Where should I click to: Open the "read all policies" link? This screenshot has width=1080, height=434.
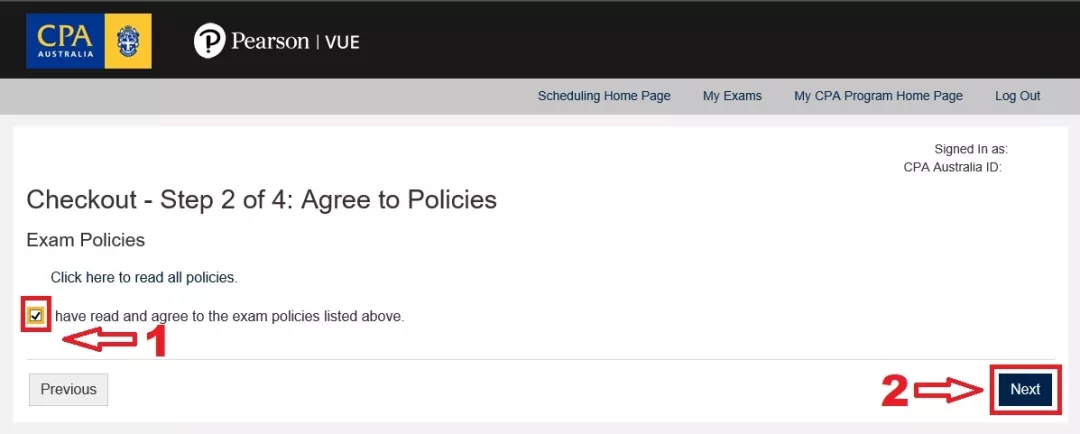[144, 277]
